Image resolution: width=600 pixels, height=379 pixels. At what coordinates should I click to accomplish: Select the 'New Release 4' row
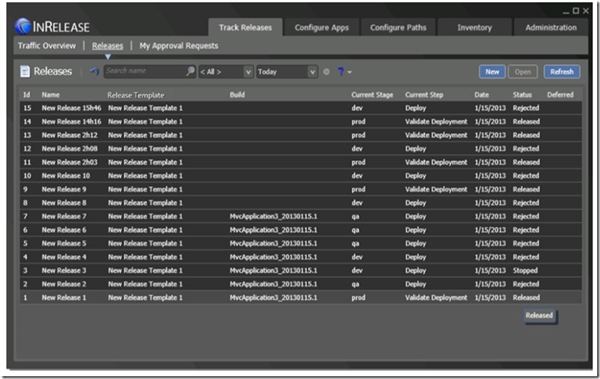301,257
